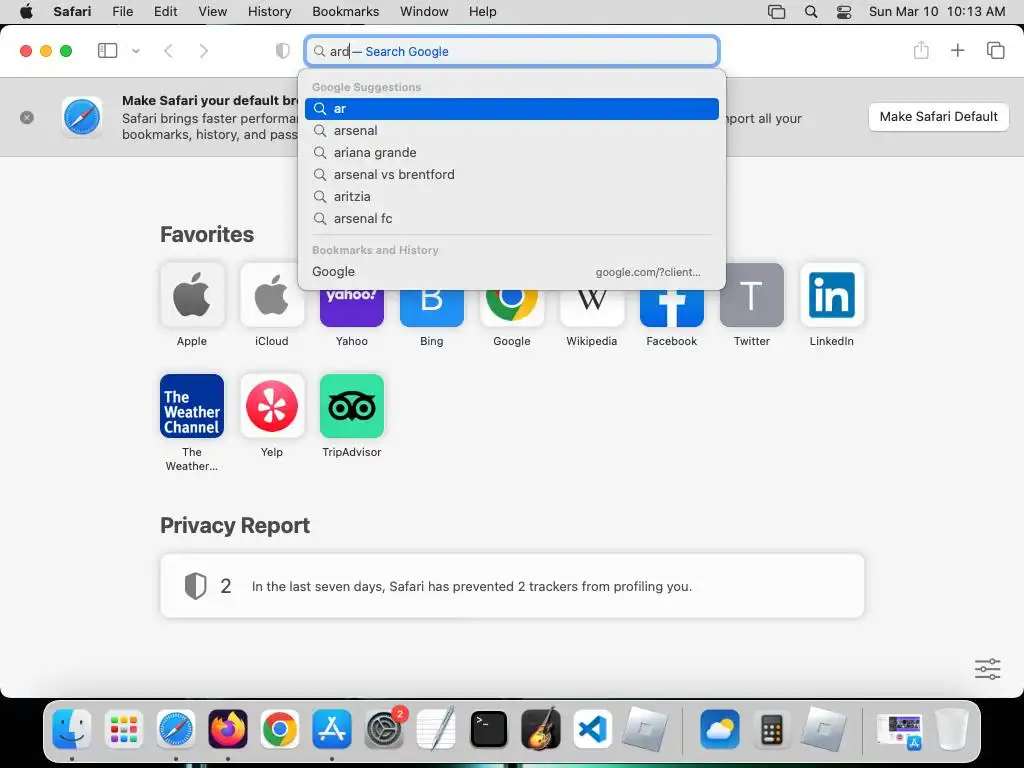1024x768 pixels.
Task: Open start page customization settings icon
Action: coord(987,669)
